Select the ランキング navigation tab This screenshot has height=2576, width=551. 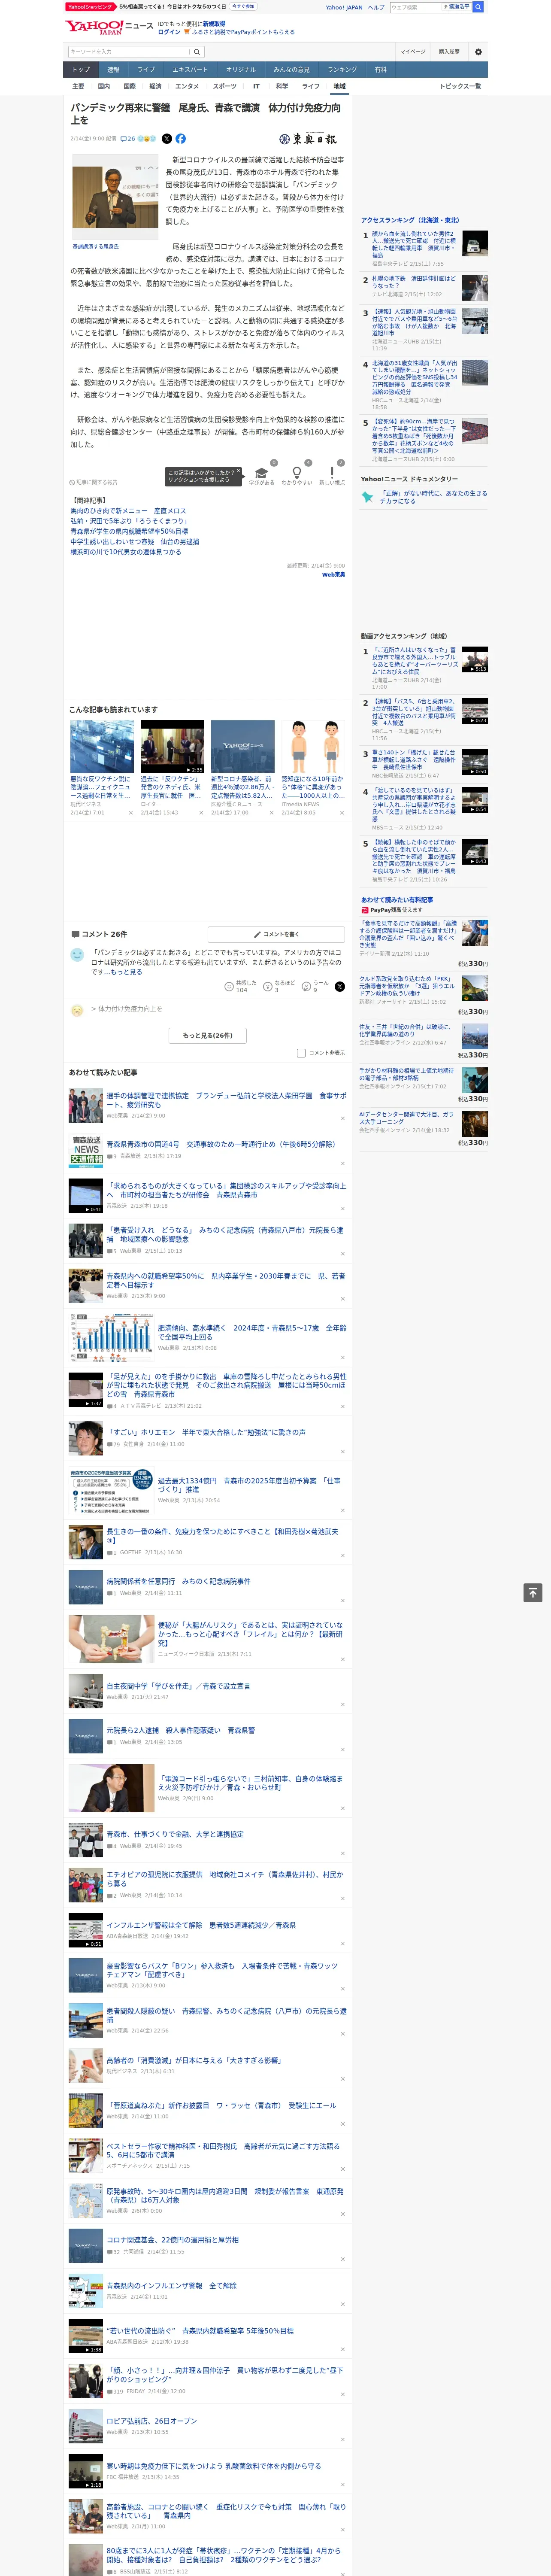[x=342, y=70]
